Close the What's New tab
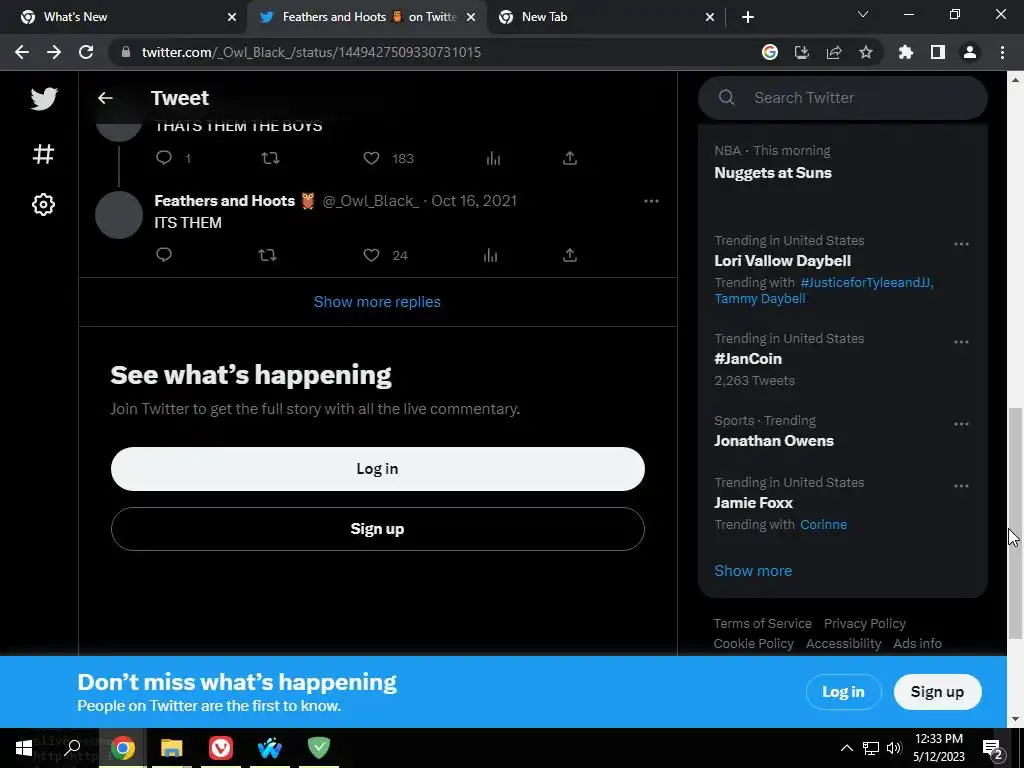 coord(231,18)
